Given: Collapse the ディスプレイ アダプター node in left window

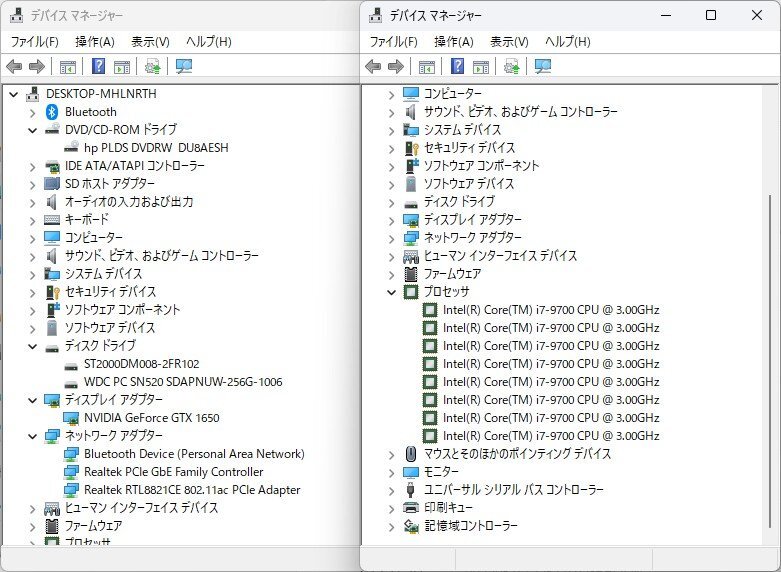Looking at the screenshot, I should coord(32,400).
